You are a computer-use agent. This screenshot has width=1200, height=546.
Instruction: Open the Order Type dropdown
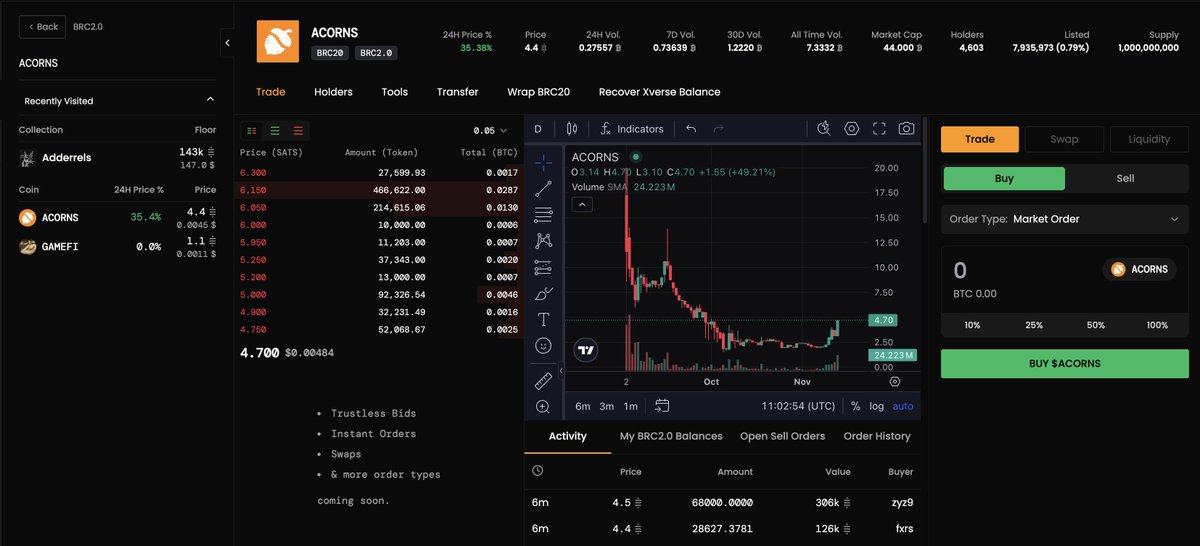1065,219
